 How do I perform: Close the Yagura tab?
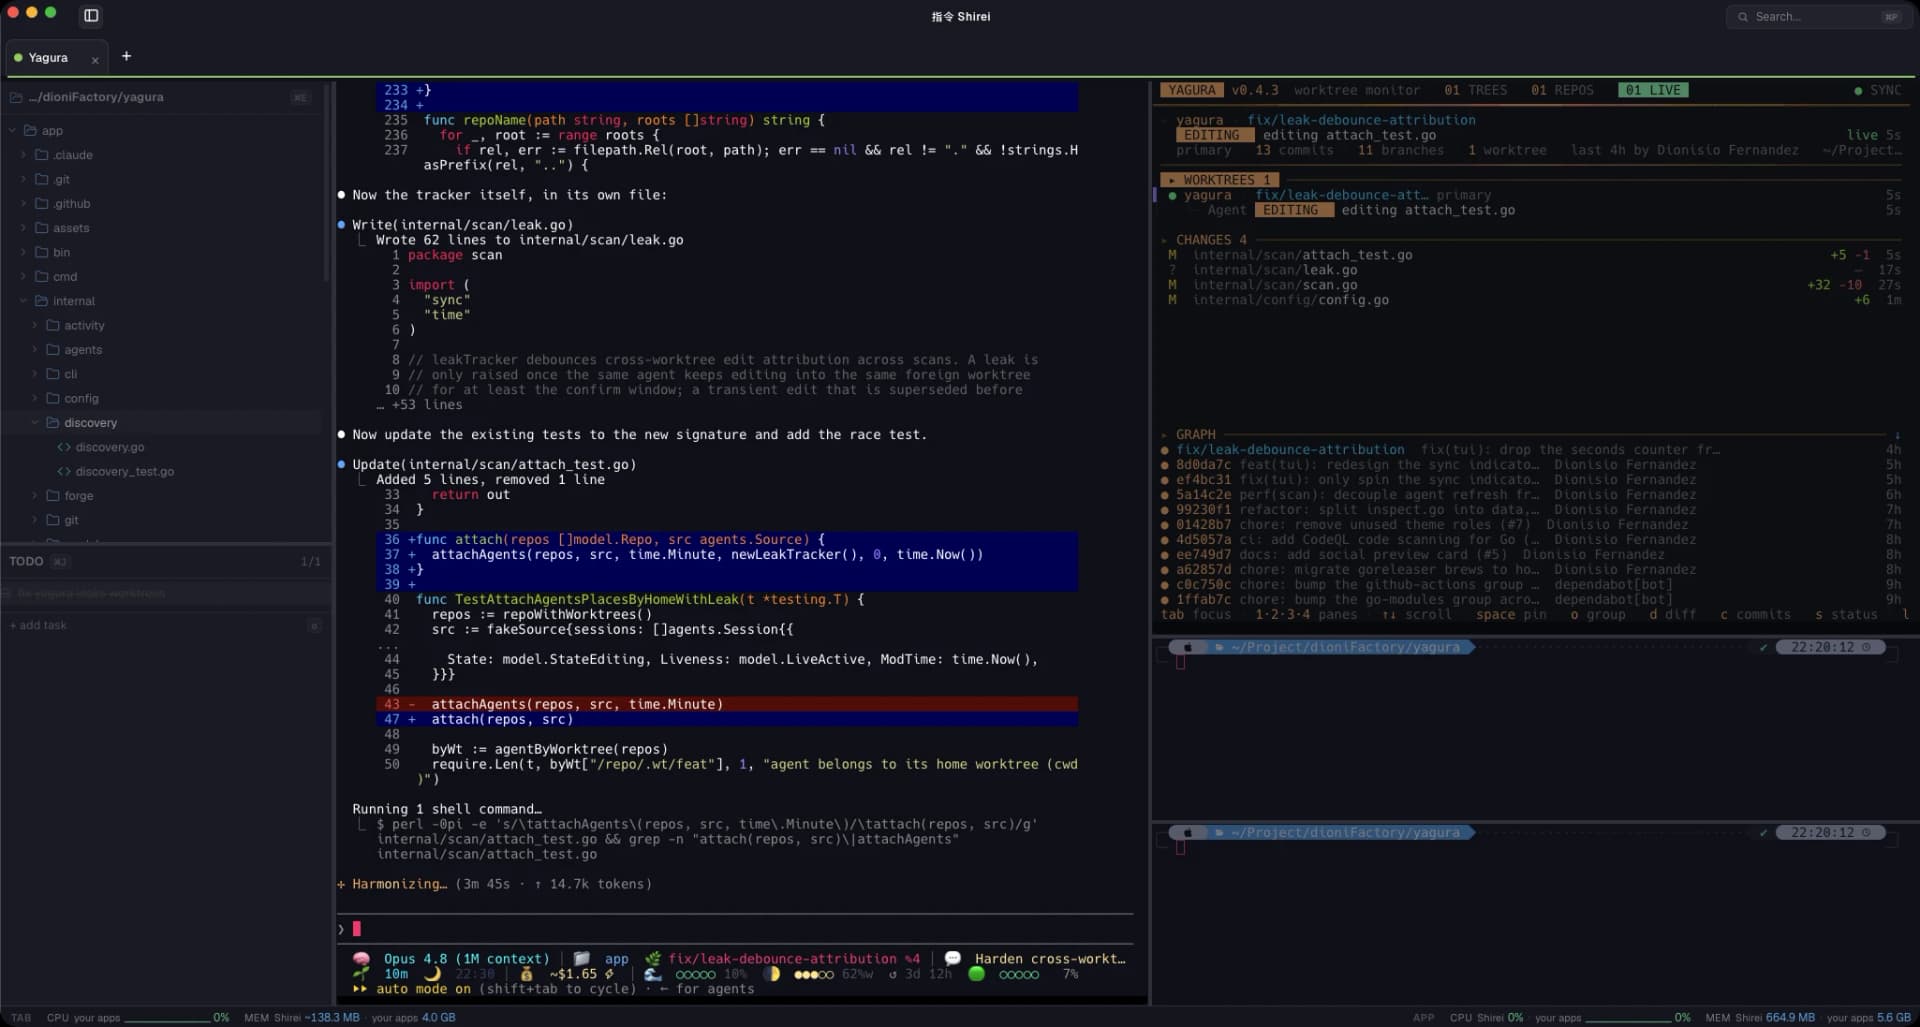click(95, 60)
